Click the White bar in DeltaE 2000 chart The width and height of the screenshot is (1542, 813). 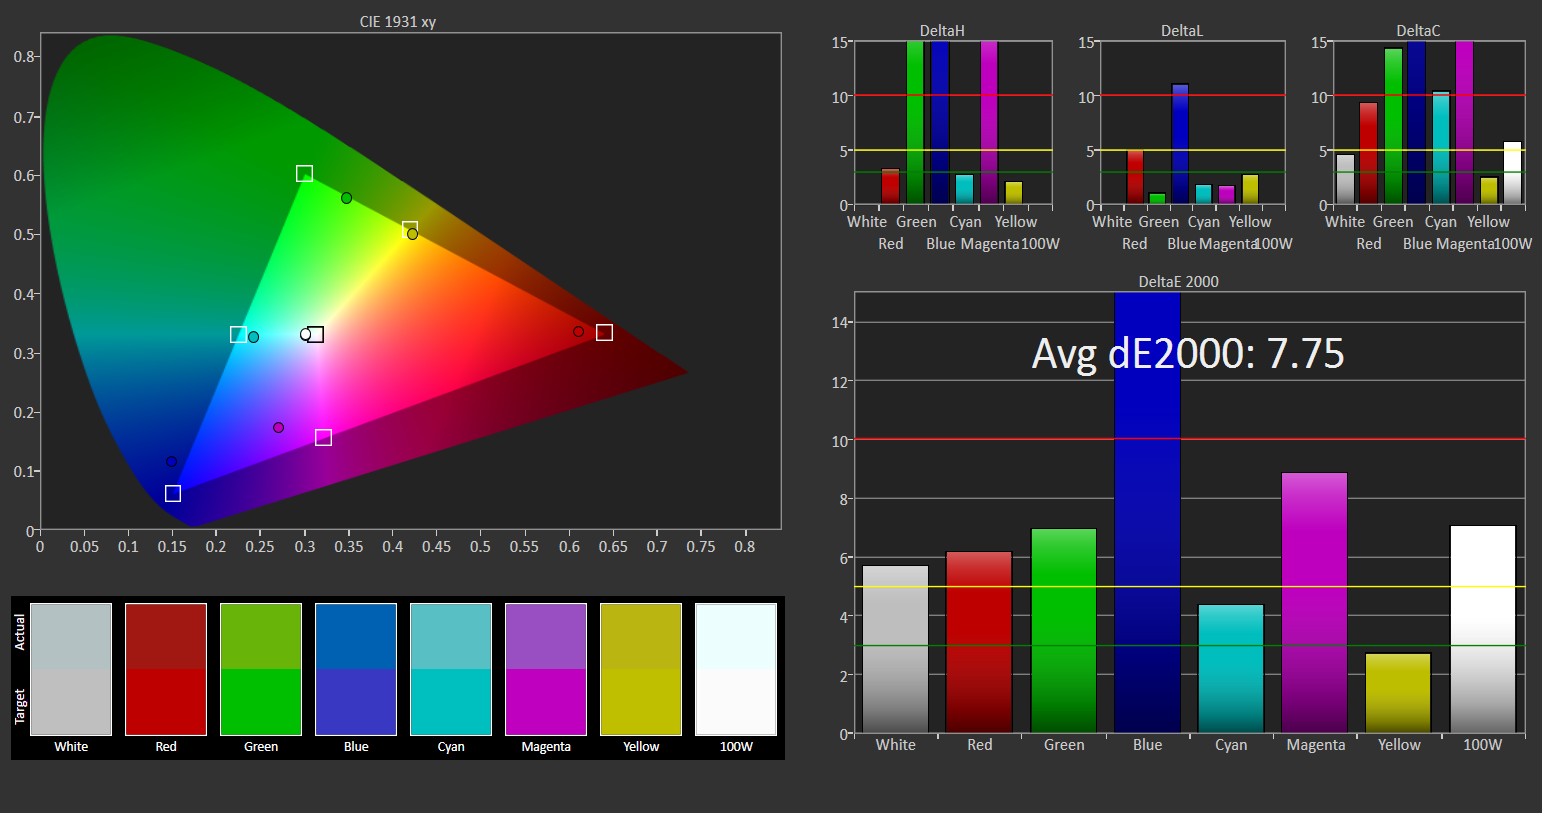click(895, 650)
